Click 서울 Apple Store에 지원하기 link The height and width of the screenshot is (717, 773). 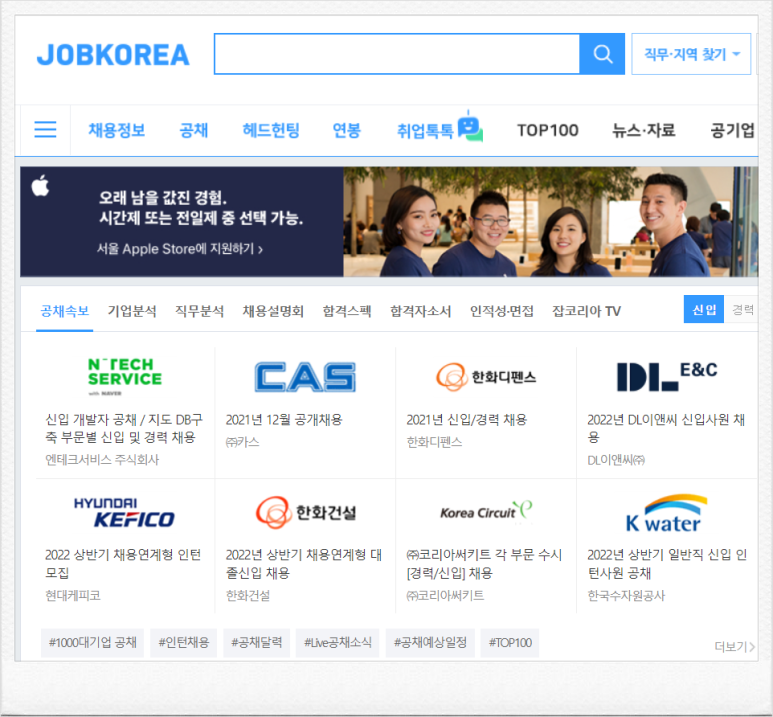click(180, 249)
